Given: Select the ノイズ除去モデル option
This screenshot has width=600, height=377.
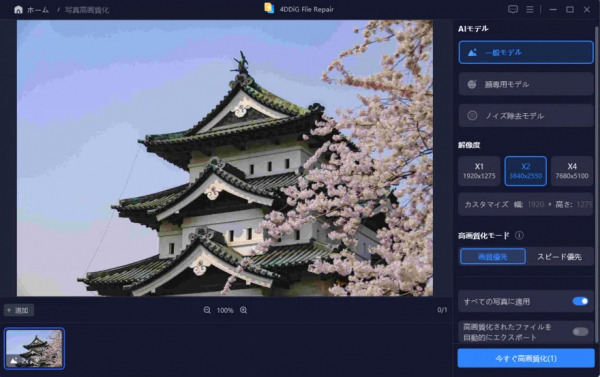Looking at the screenshot, I should [x=526, y=116].
